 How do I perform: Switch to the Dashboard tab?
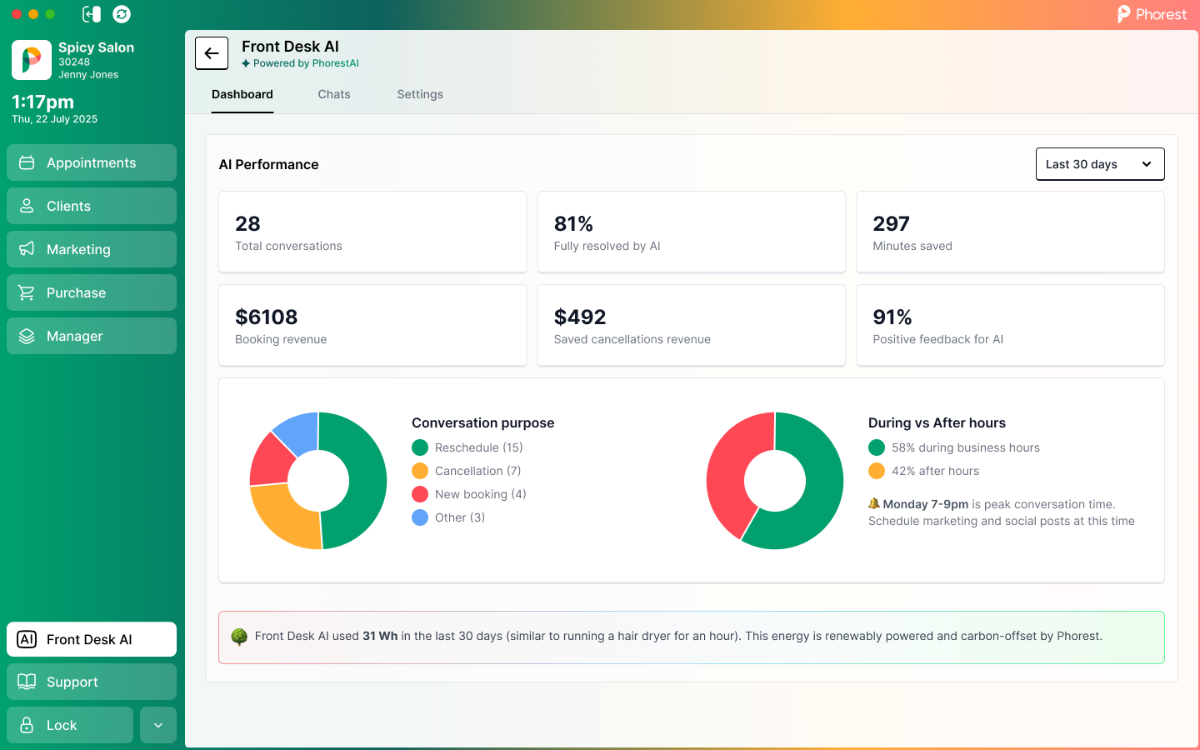coord(242,94)
